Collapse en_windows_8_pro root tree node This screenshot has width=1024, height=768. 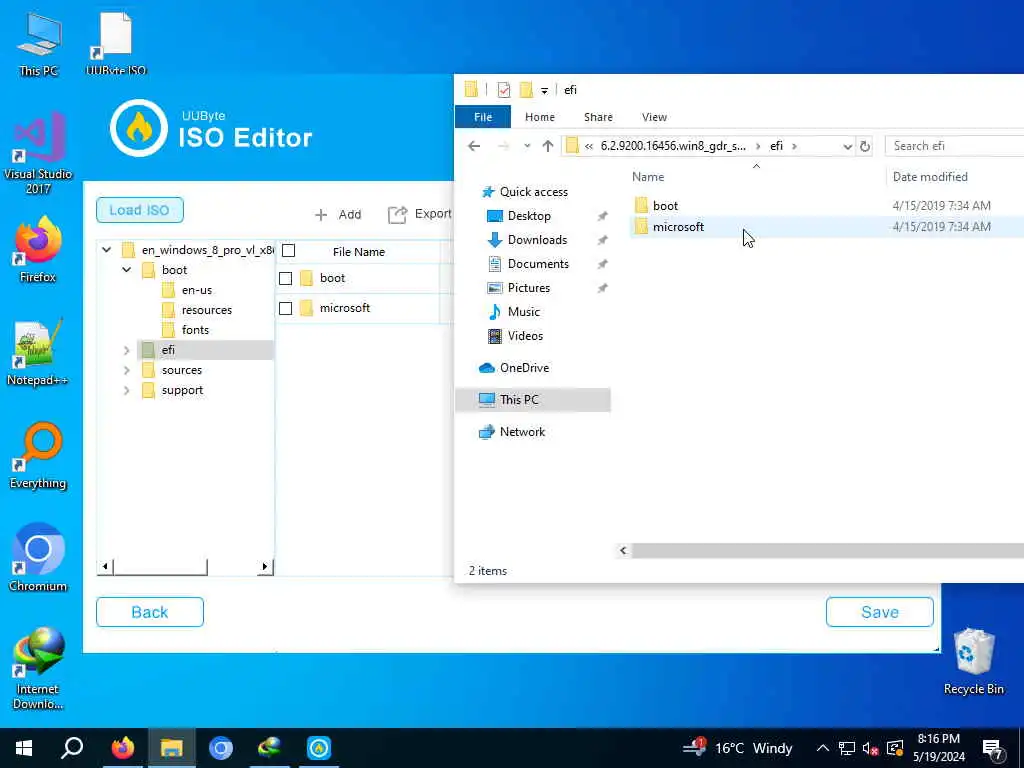coord(106,249)
